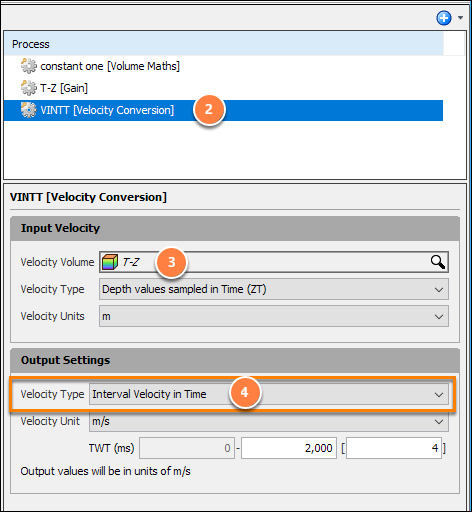The width and height of the screenshot is (472, 512).
Task: Click the Velocity Units label
Action: (x=53, y=316)
